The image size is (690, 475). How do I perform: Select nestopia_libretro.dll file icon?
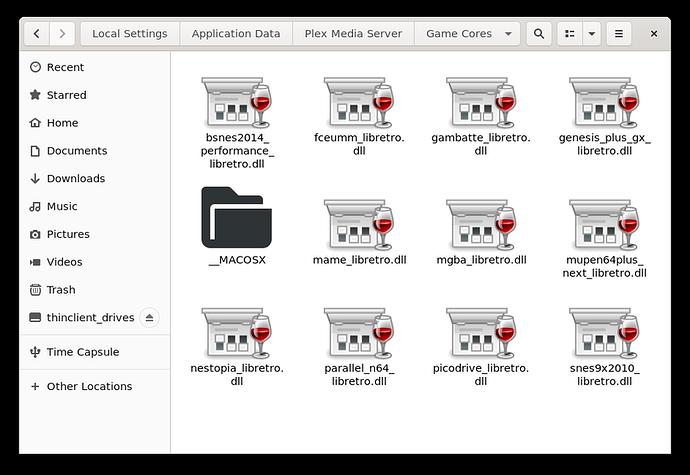pyautogui.click(x=237, y=333)
